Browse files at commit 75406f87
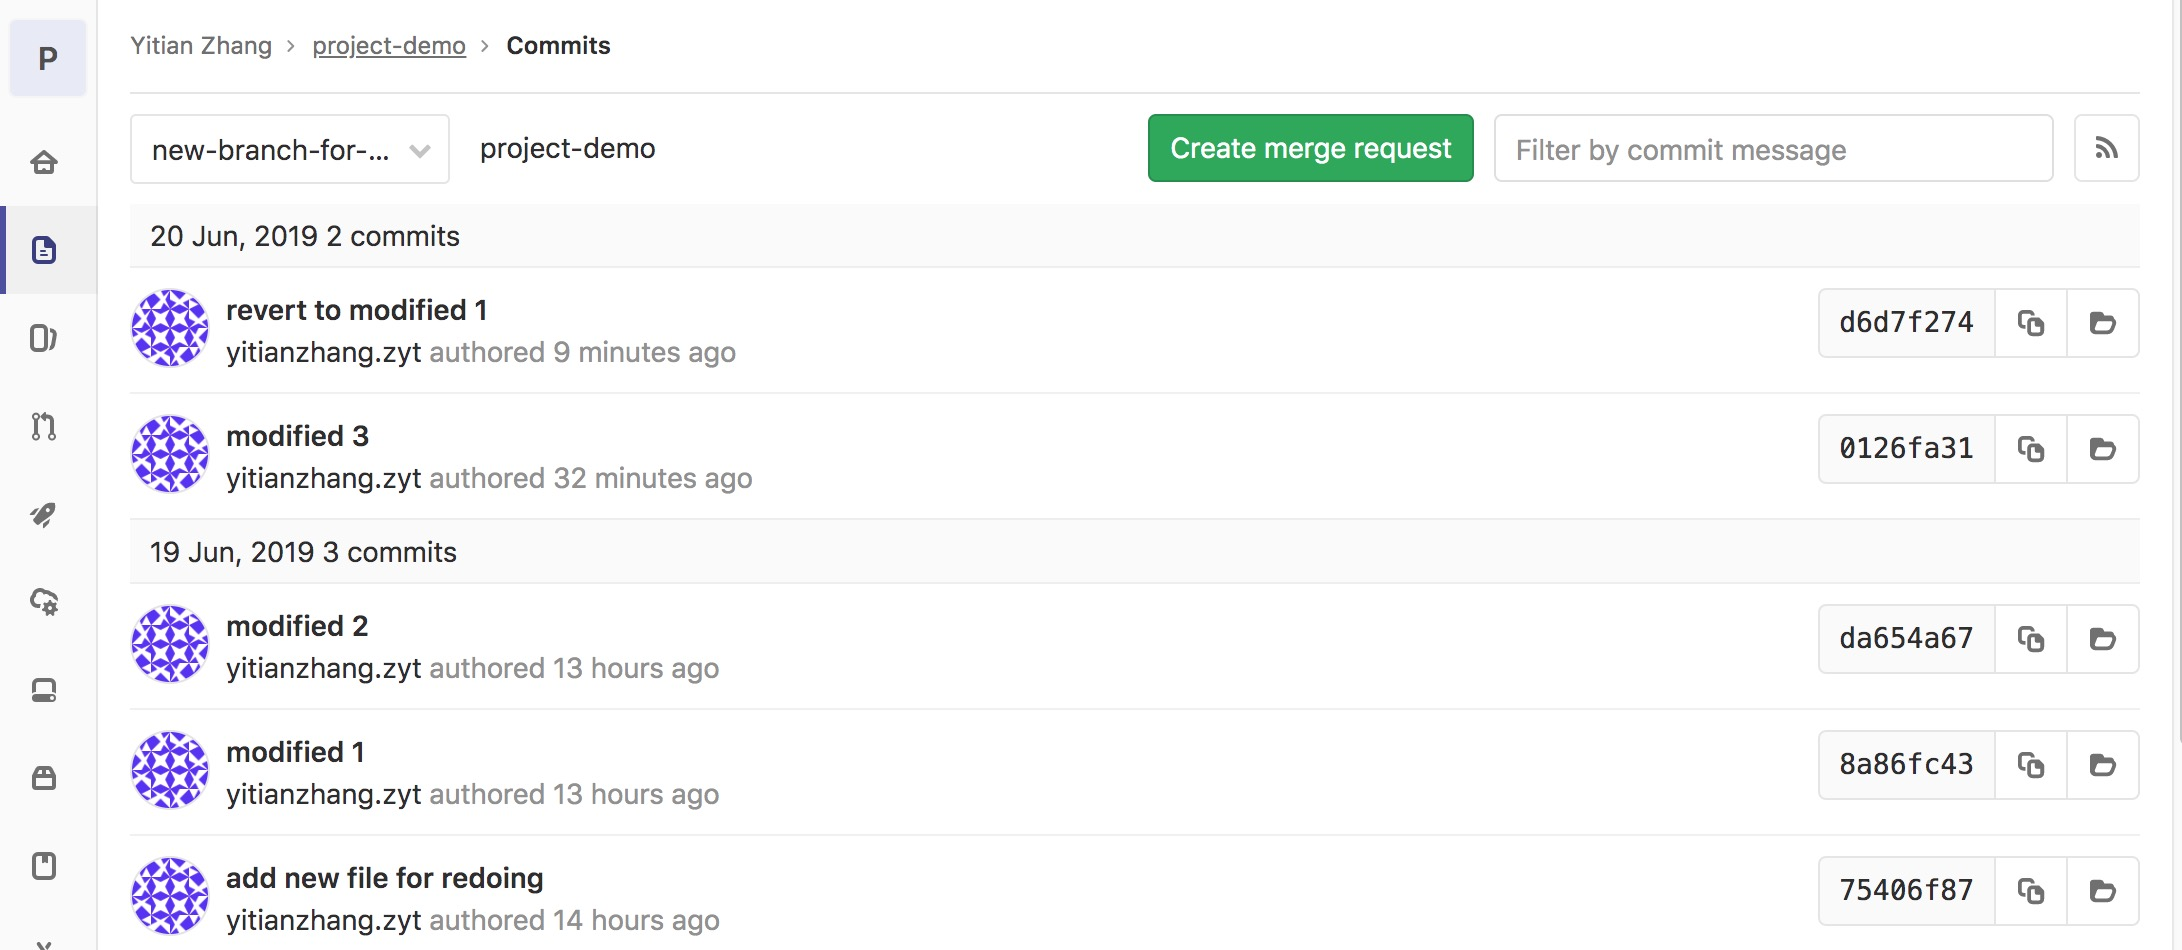 [x=2102, y=891]
